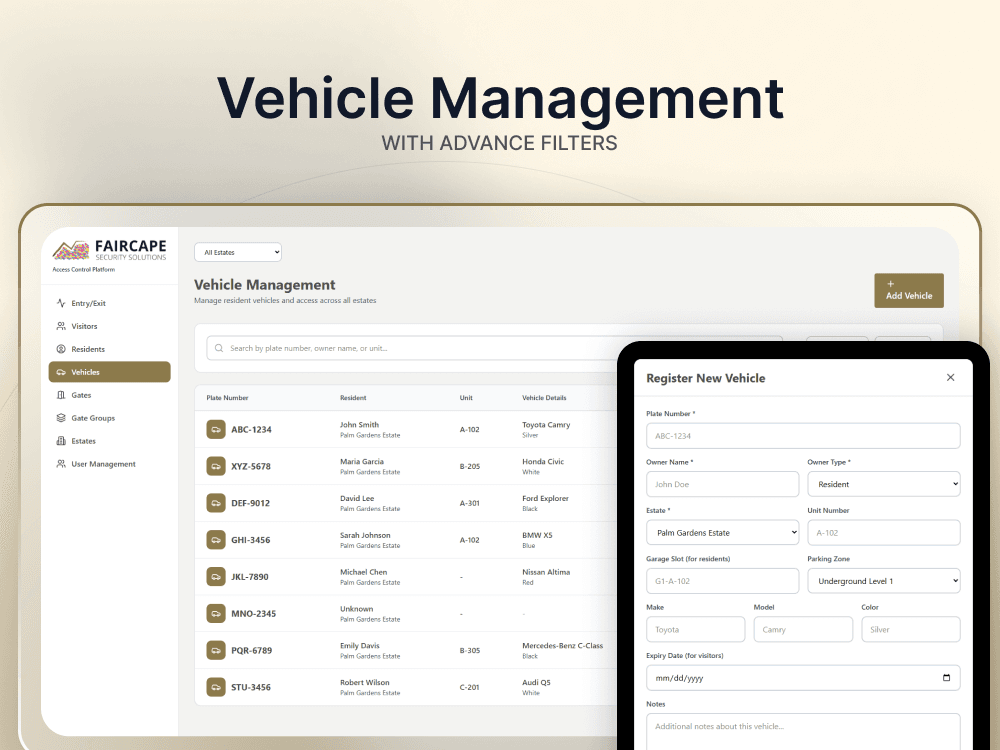Open the Estate dropdown showing Palm Gardens Estate
1000x750 pixels.
(723, 533)
